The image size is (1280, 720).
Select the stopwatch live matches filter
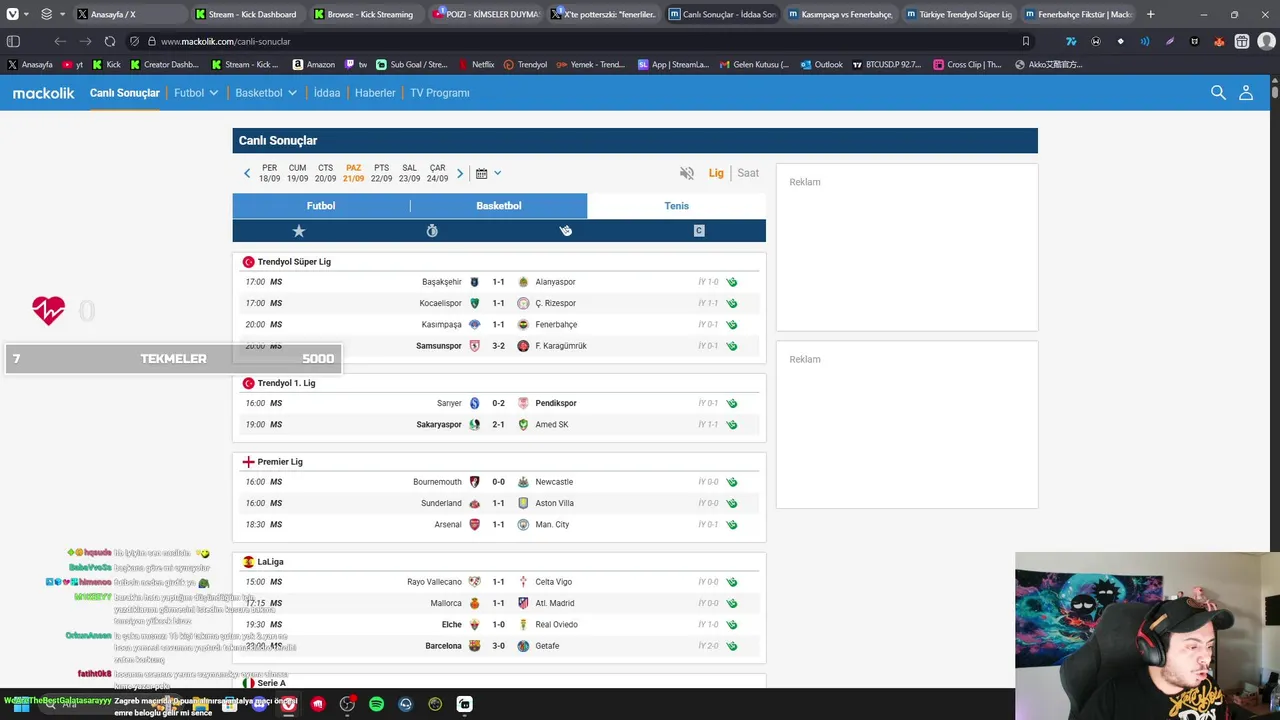(x=432, y=231)
